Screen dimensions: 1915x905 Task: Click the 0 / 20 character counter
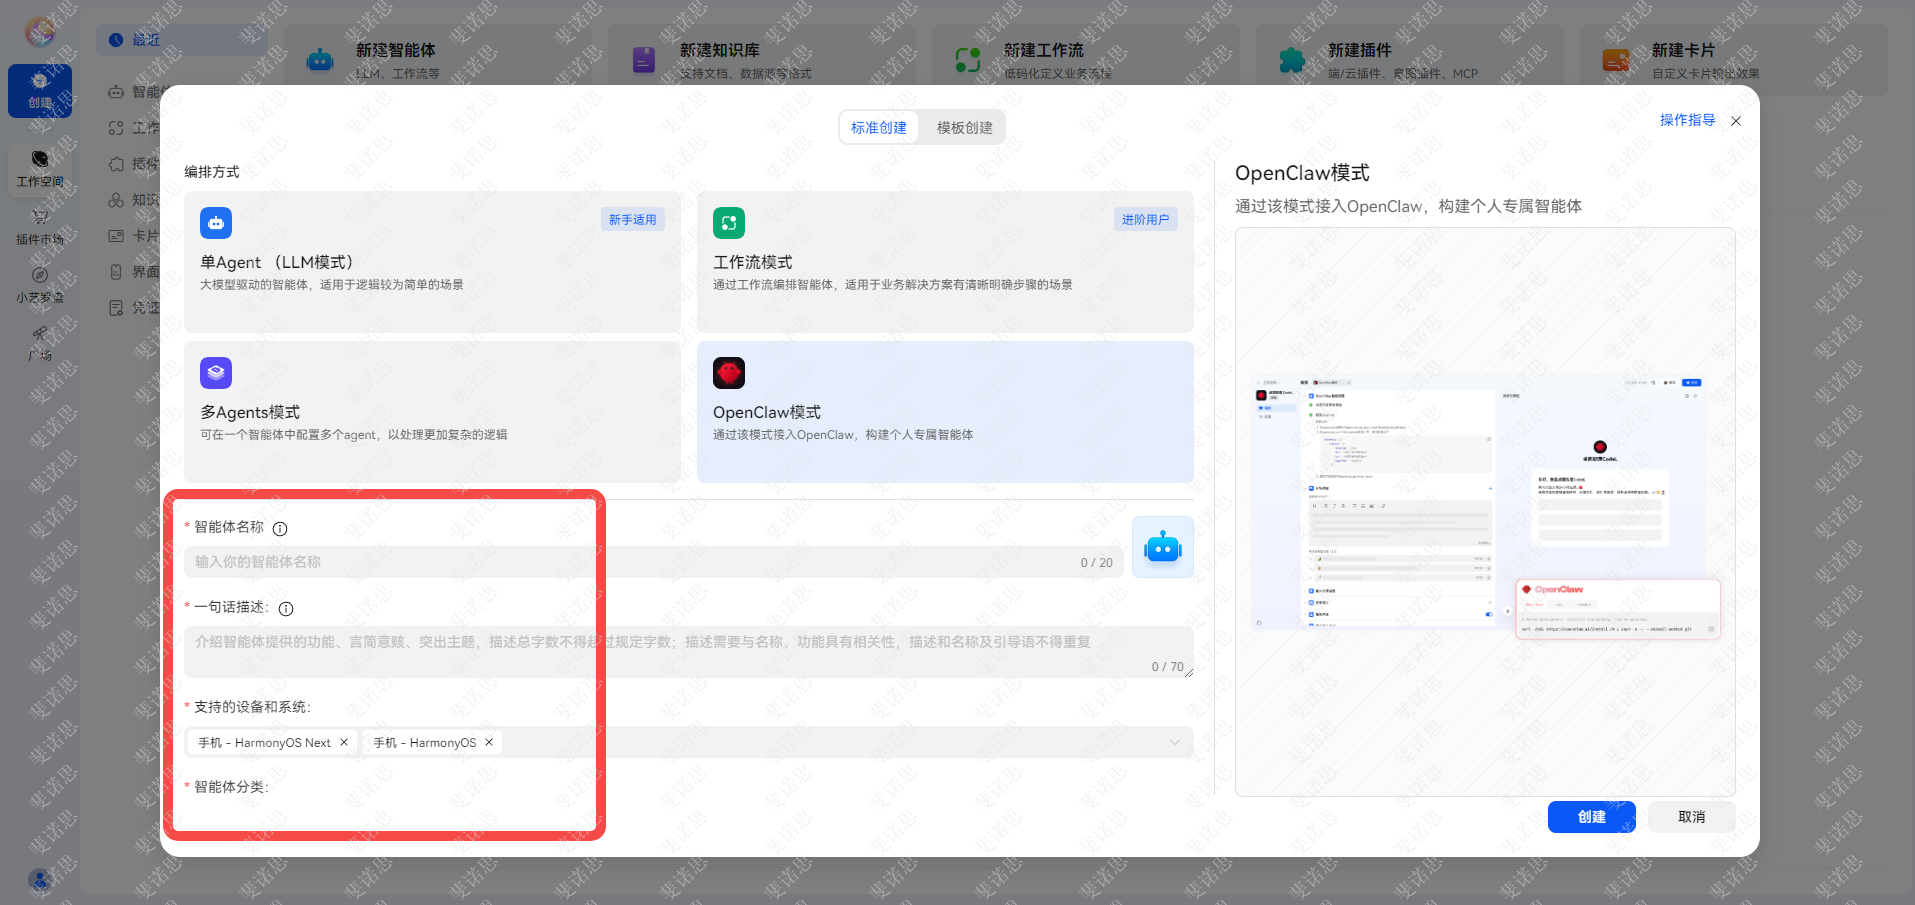[1096, 563]
